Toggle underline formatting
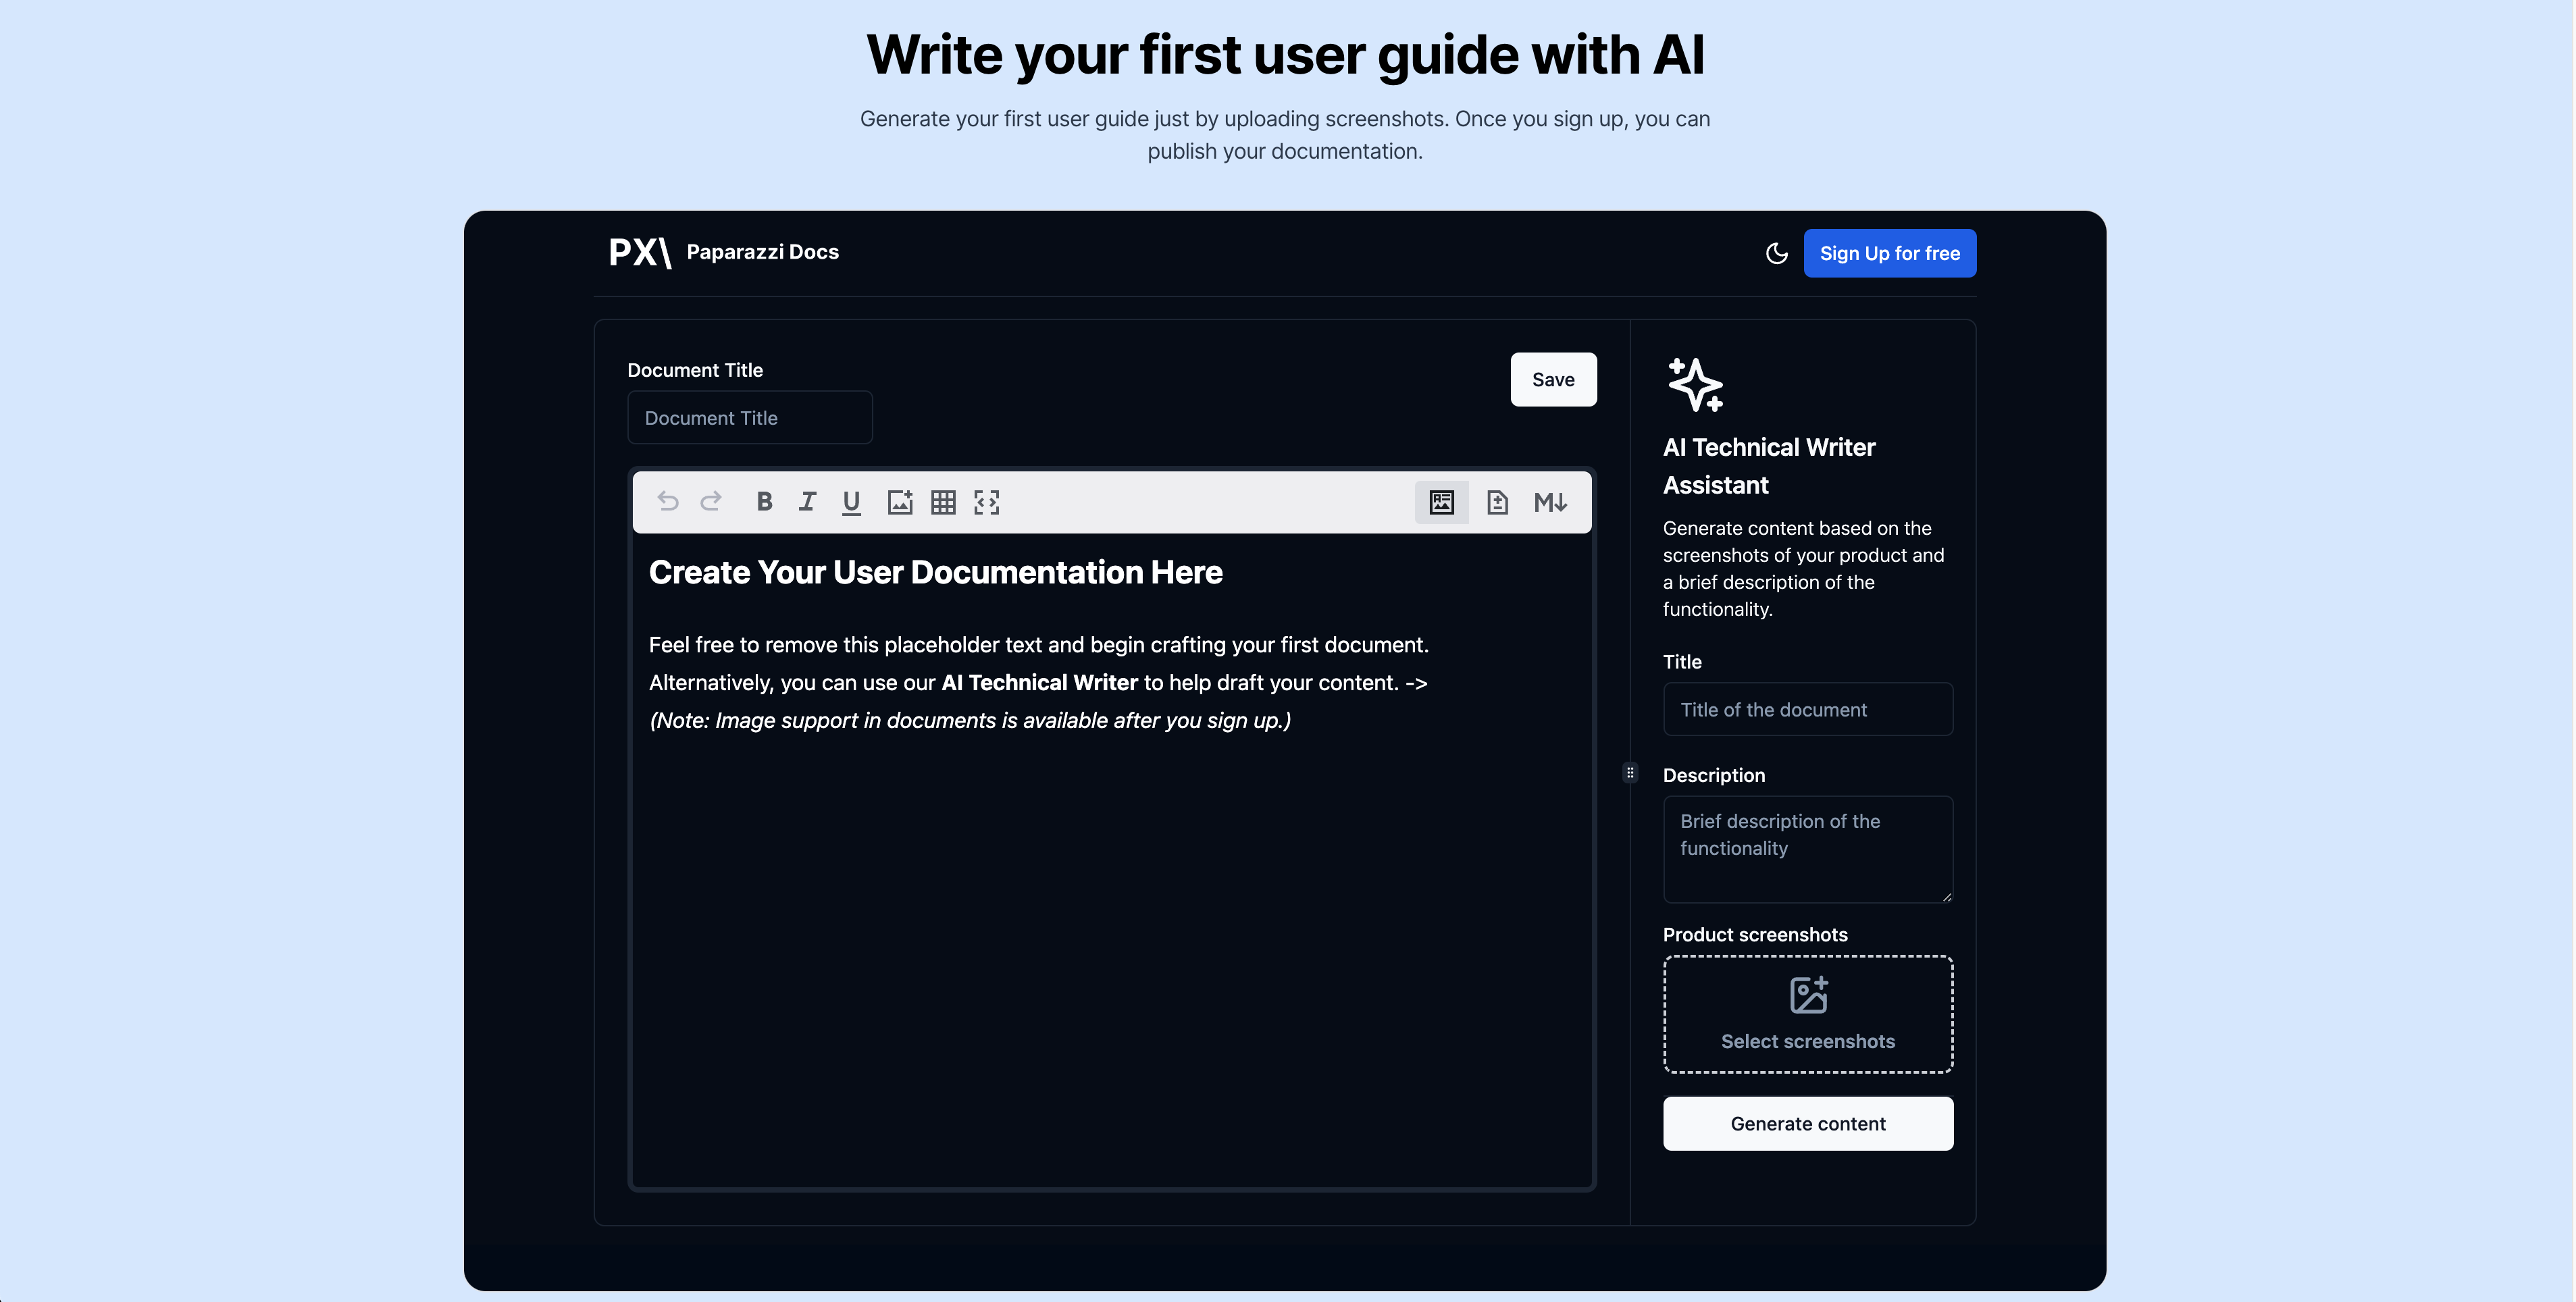This screenshot has height=1302, width=2576. tap(851, 502)
